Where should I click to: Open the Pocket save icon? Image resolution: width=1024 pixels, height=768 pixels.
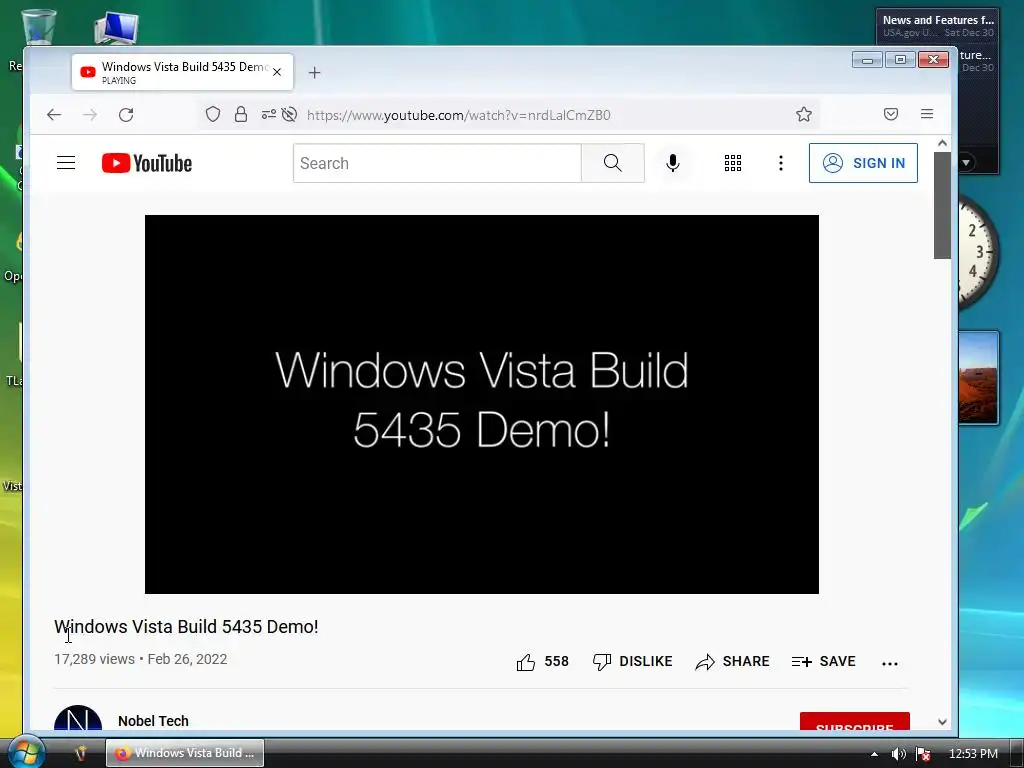click(x=891, y=114)
